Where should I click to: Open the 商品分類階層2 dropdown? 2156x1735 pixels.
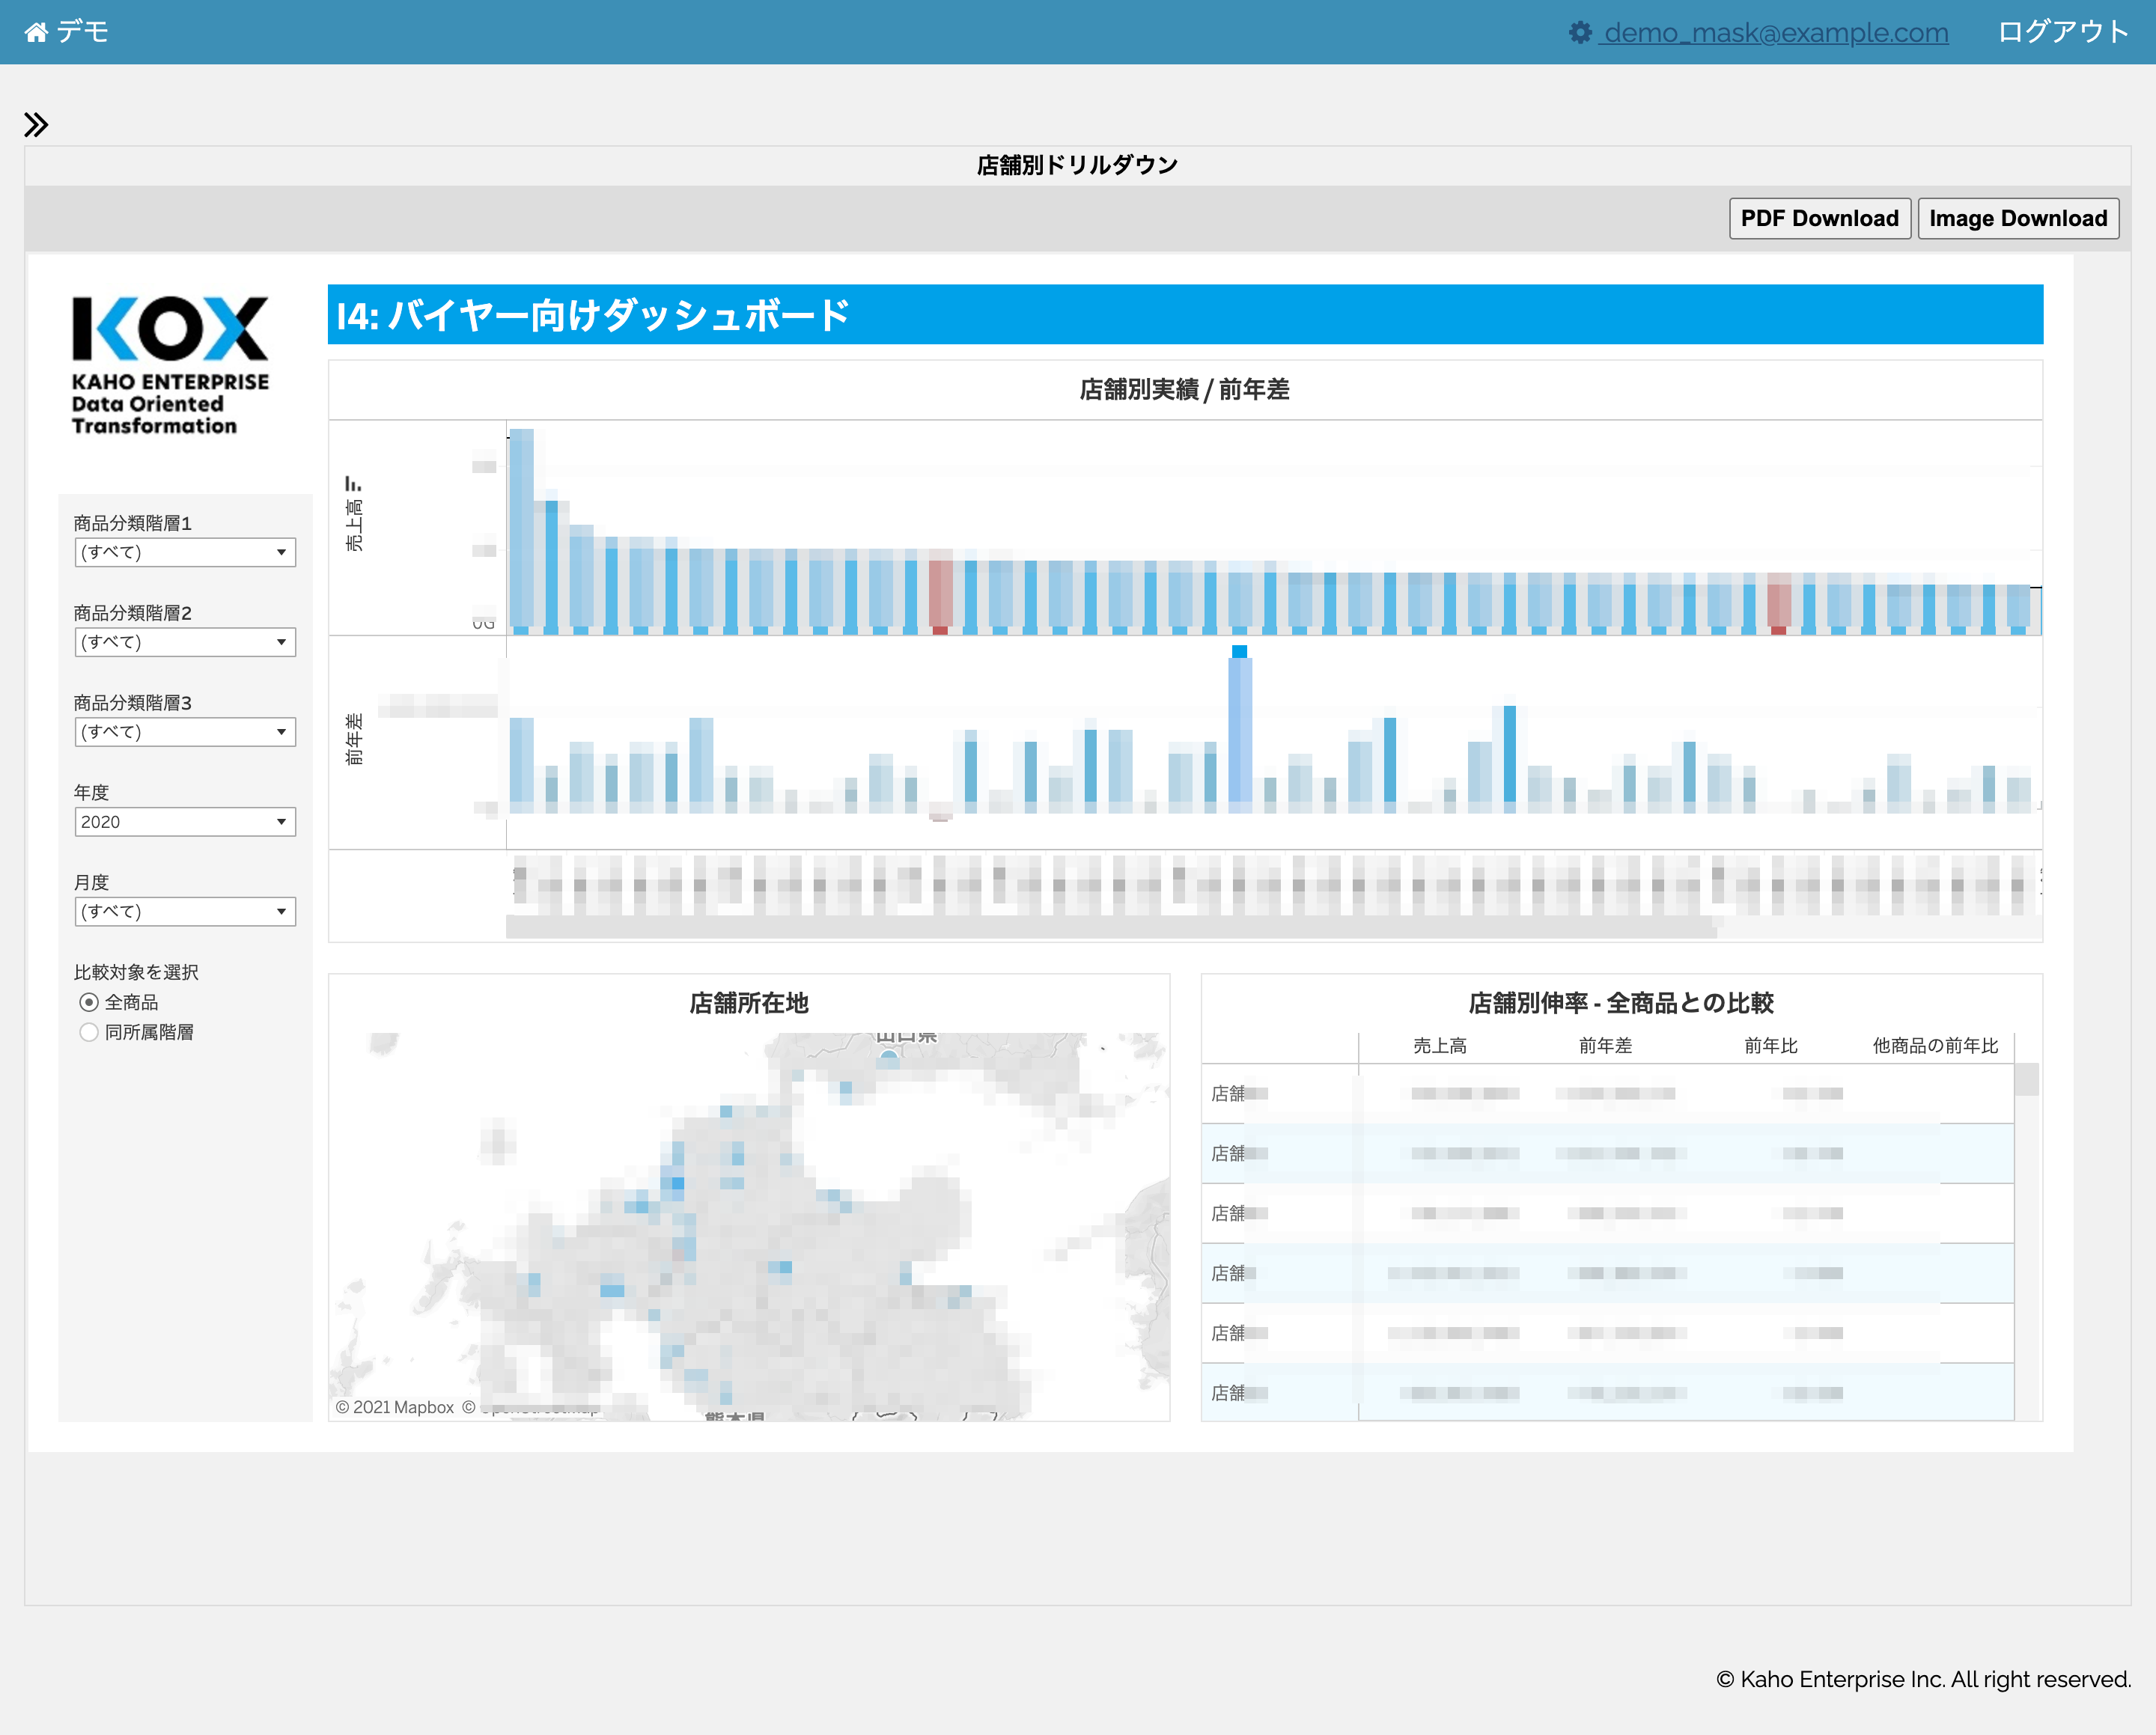pos(185,642)
